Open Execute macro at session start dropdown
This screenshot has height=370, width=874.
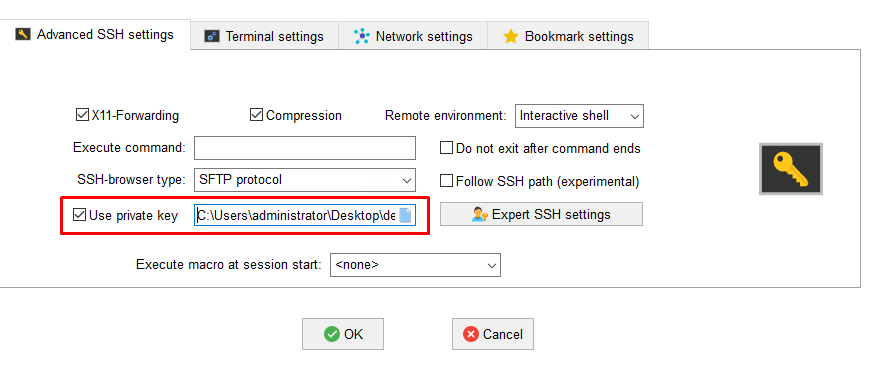point(415,265)
